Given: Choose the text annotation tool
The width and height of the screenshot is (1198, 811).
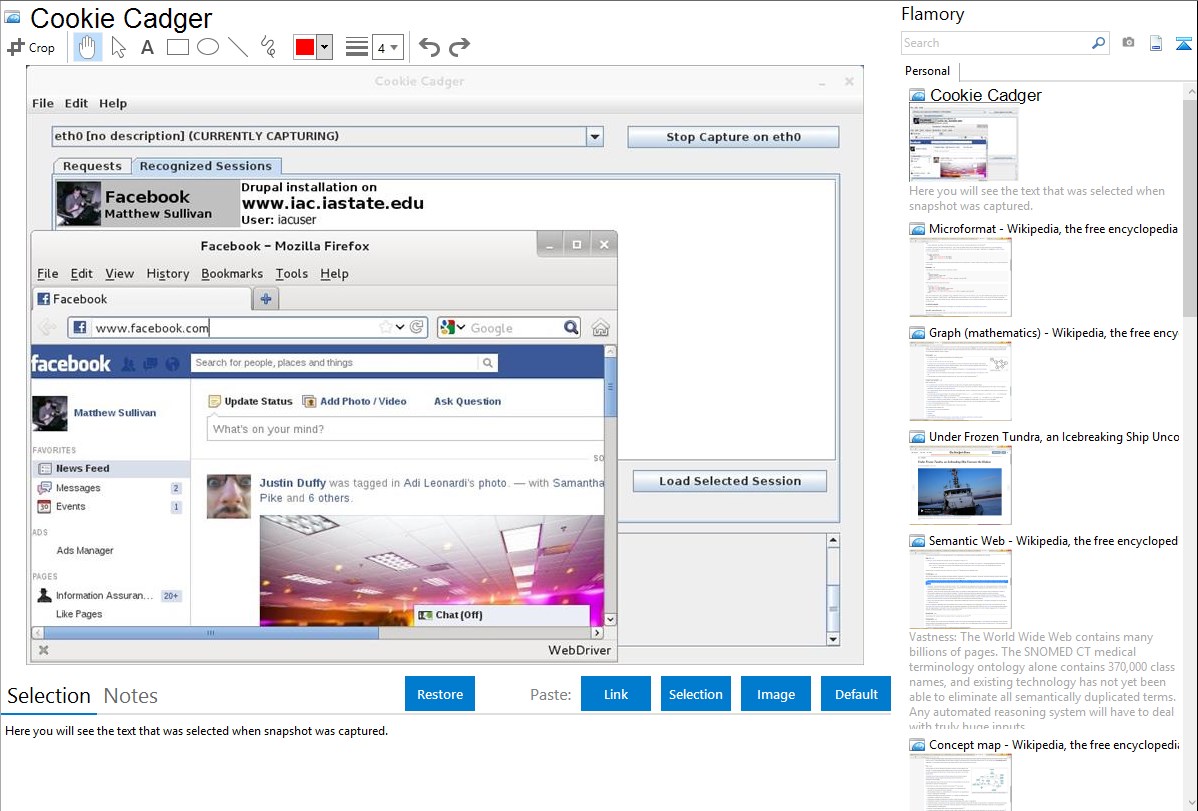Looking at the screenshot, I should (x=147, y=47).
